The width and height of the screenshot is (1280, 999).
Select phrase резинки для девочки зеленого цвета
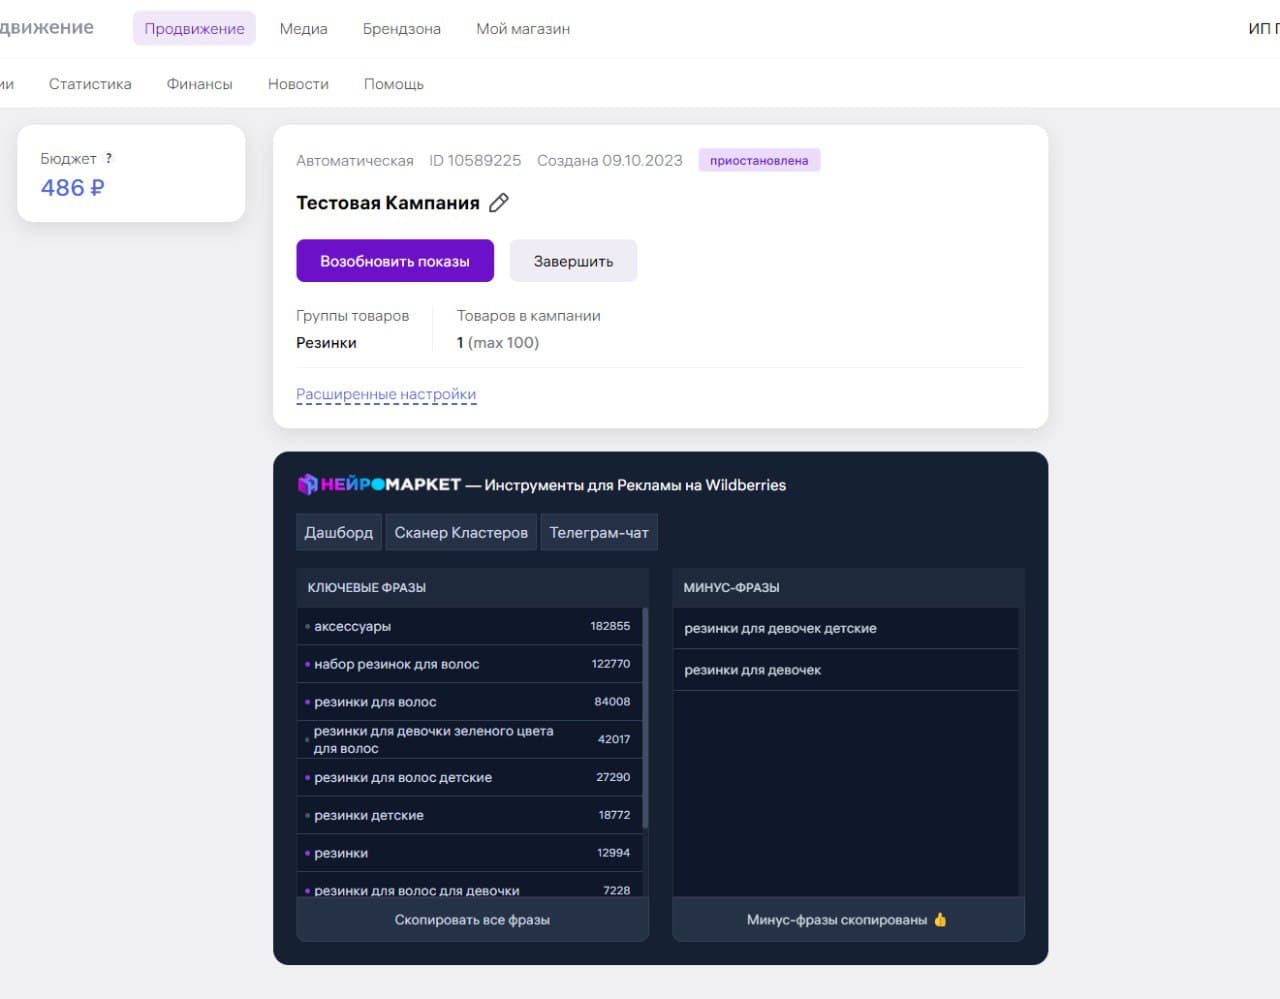coord(469,740)
